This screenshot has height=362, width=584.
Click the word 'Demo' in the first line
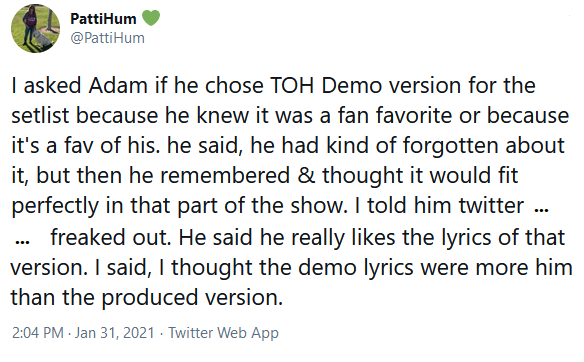pos(351,85)
